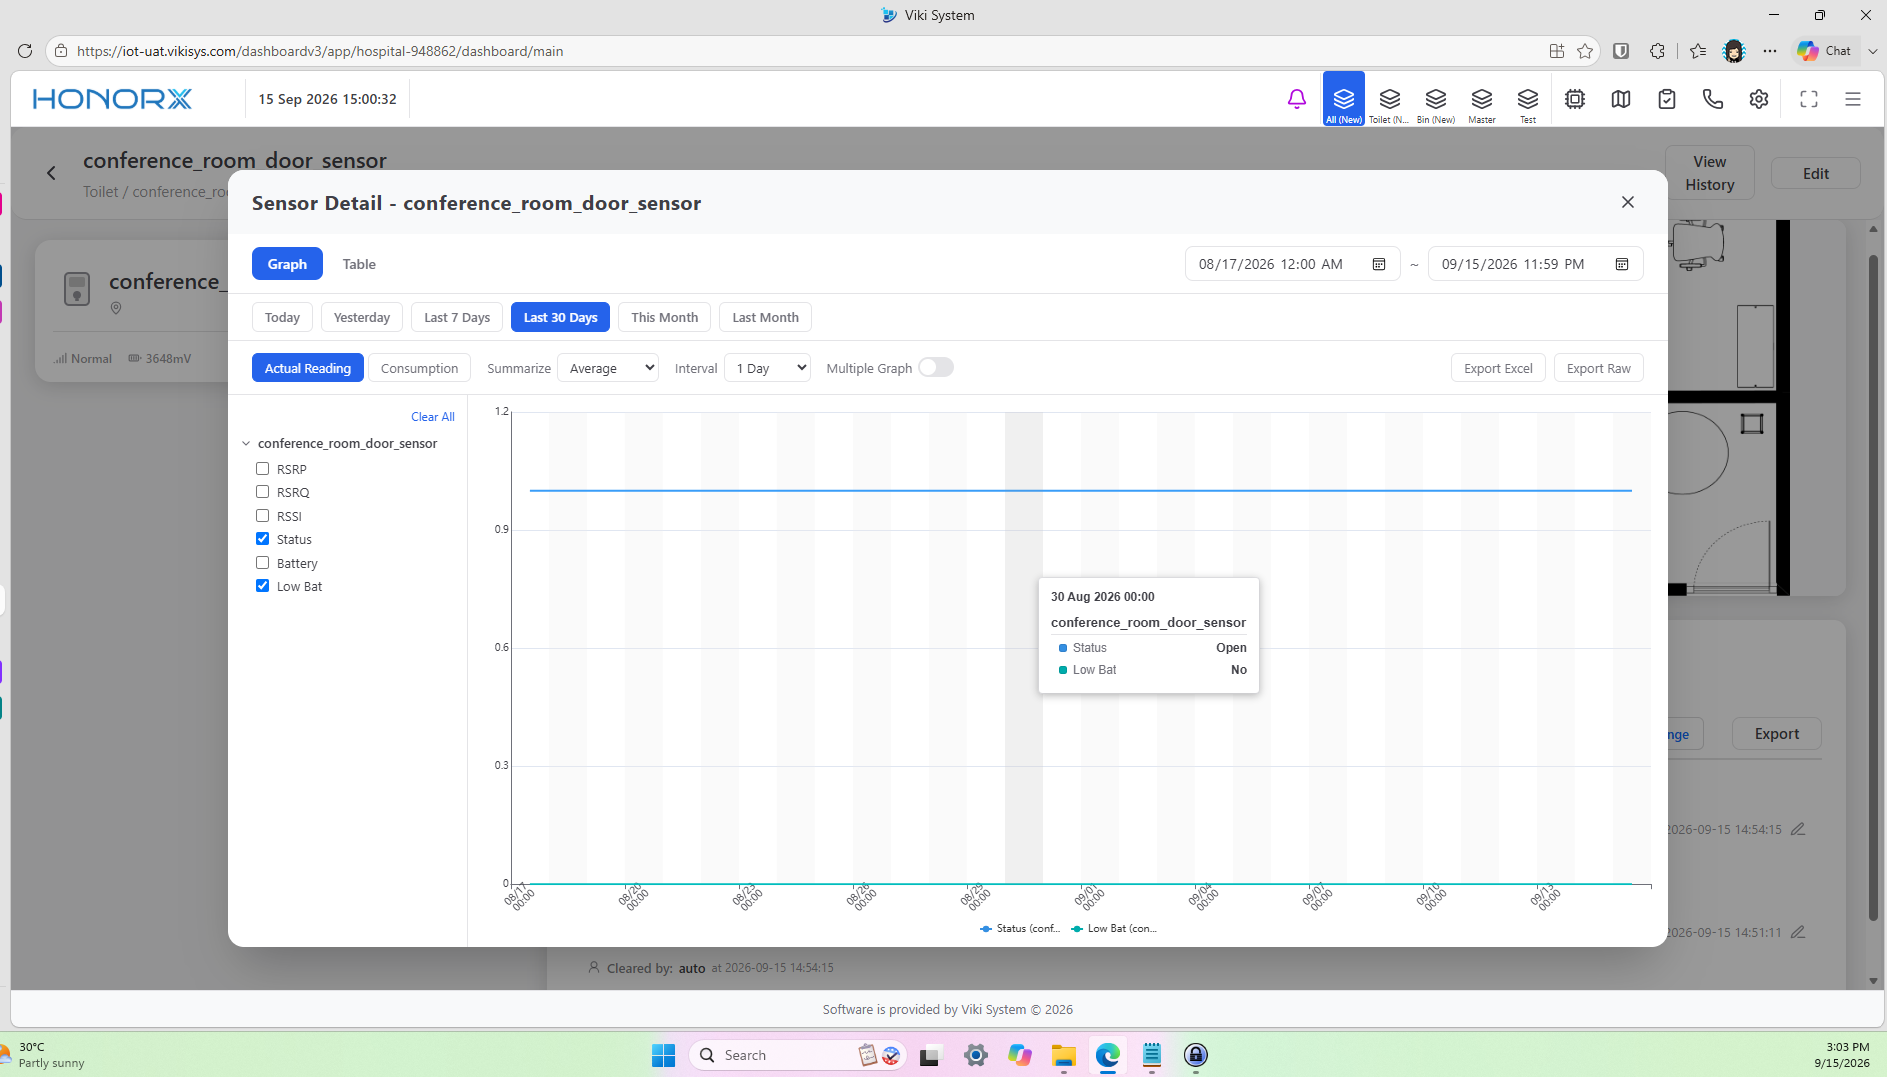The image size is (1887, 1077).
Task: Enable the Multiple Graph toggle
Action: click(x=936, y=367)
